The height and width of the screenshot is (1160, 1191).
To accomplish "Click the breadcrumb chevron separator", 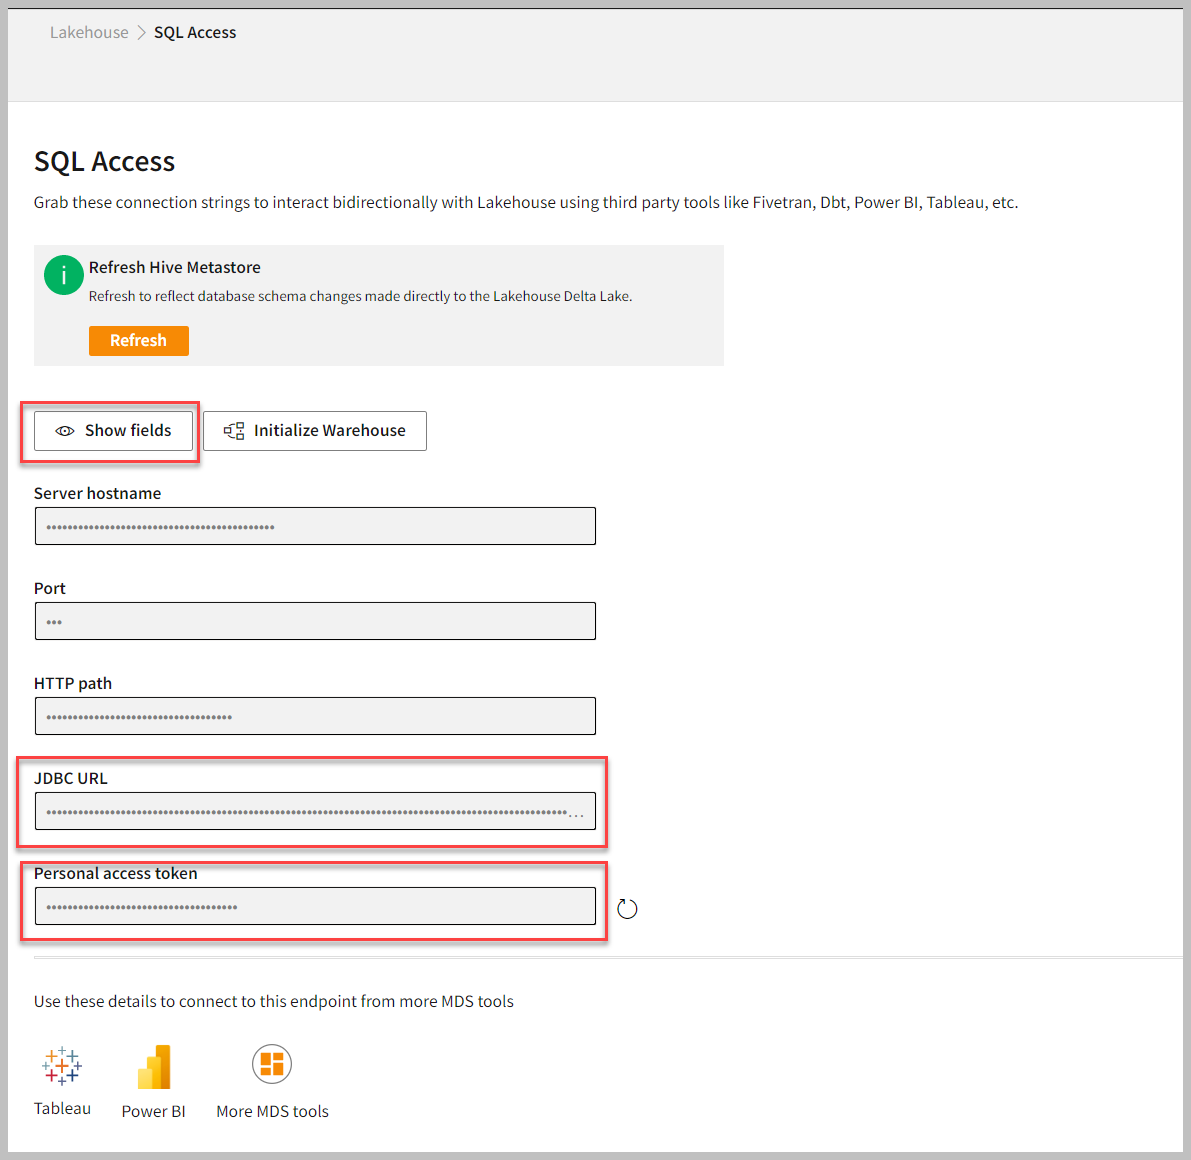I will (x=141, y=33).
